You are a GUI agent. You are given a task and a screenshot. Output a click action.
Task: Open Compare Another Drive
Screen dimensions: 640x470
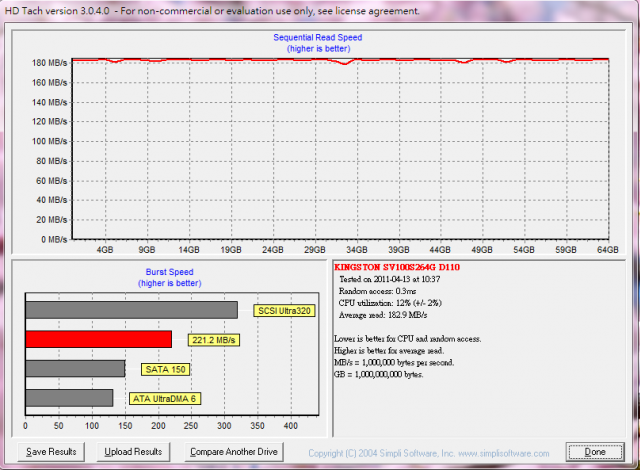click(234, 452)
